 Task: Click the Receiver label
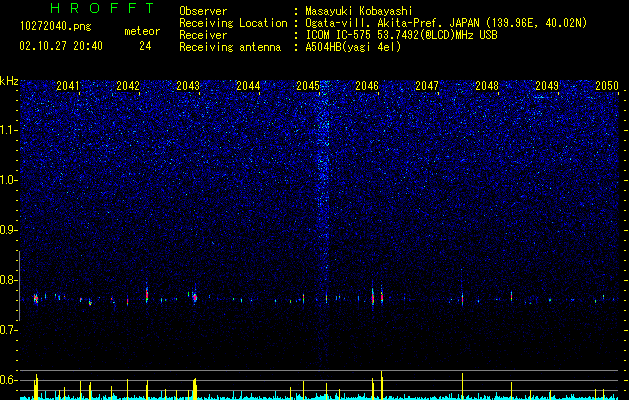pyautogui.click(x=203, y=35)
